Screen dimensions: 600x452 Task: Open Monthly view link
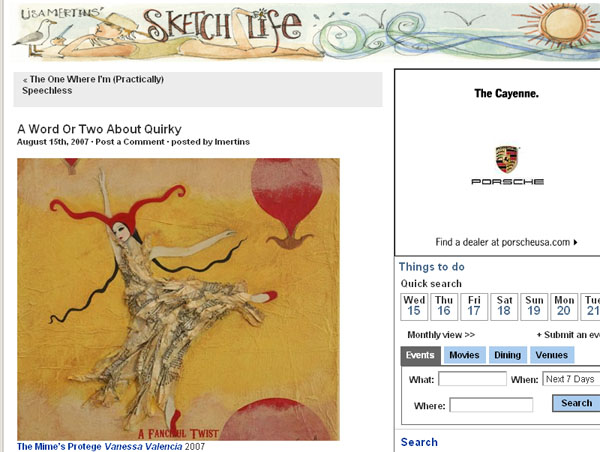point(441,335)
